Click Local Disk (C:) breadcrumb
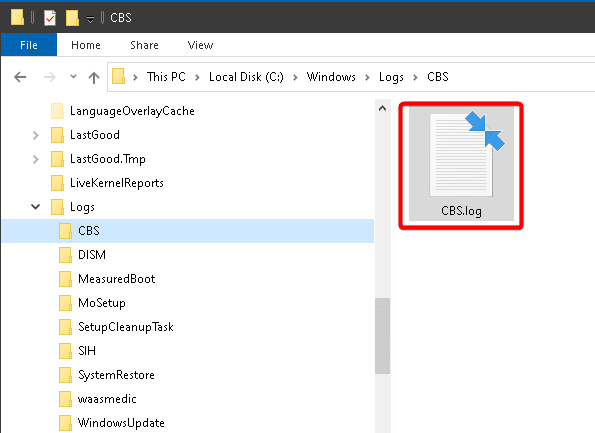 coord(246,77)
